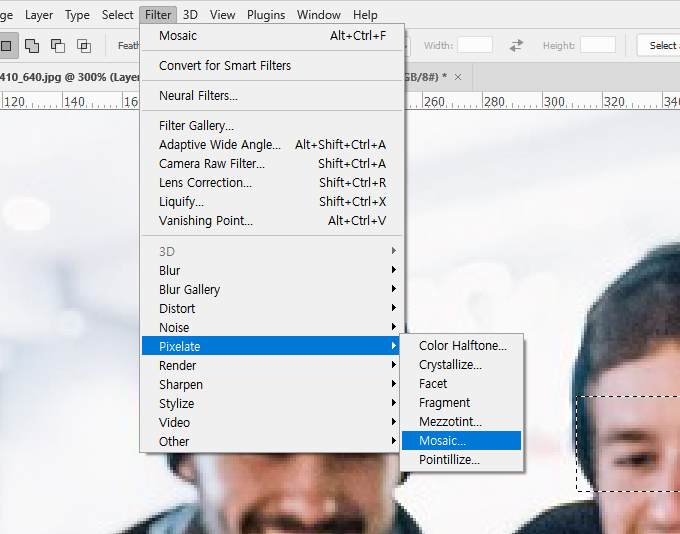Viewport: 680px width, 534px height.
Task: Swap width and height arrows icon
Action: (x=516, y=45)
